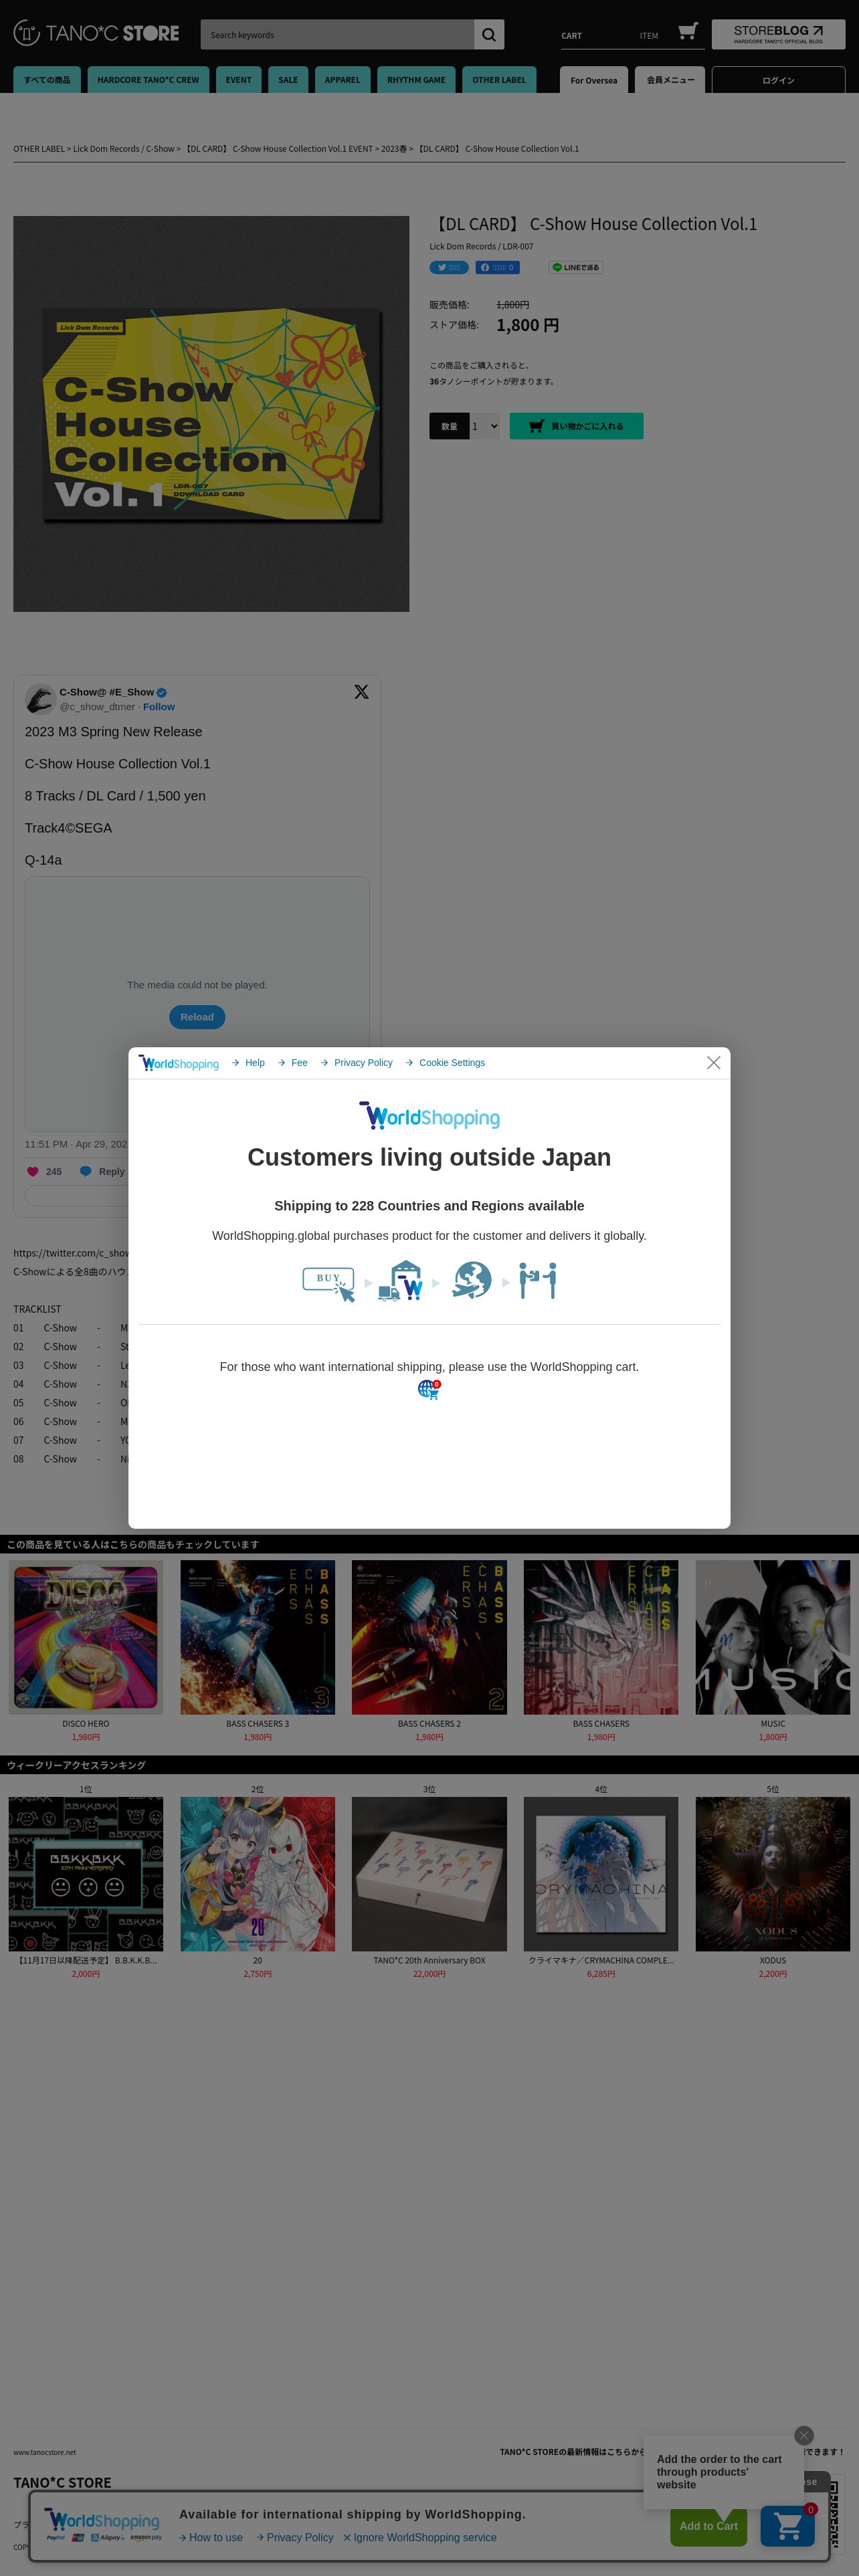This screenshot has height=2576, width=859.
Task: Open the quantity 数量 dropdown
Action: (485, 426)
